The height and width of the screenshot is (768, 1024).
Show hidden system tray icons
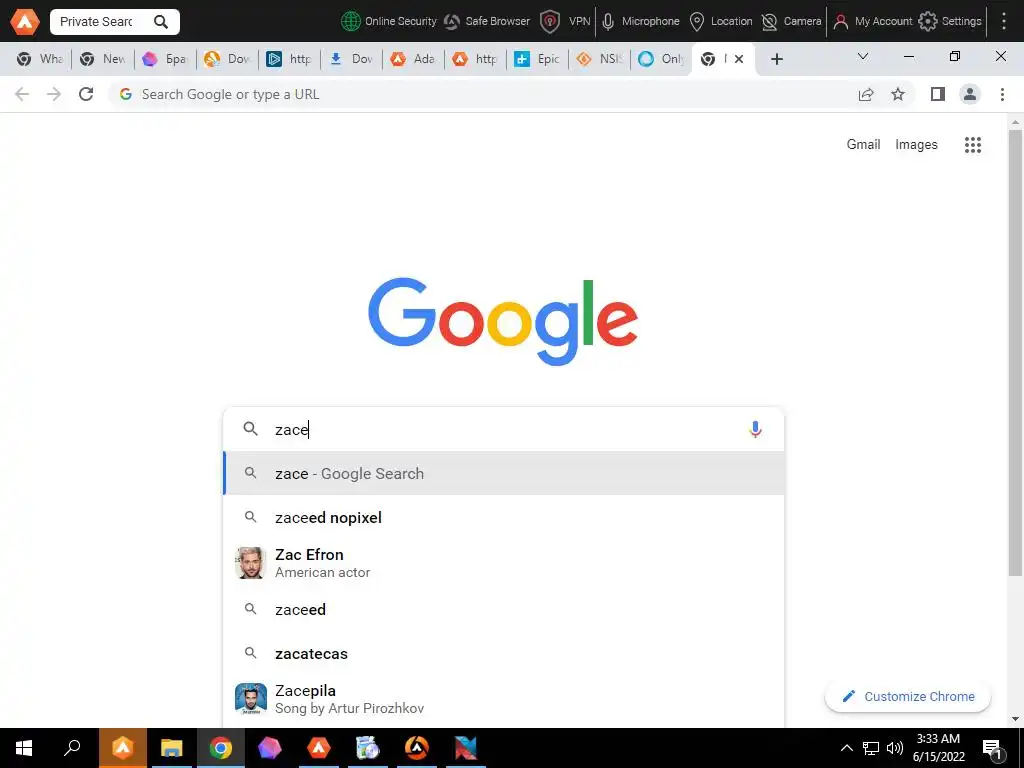click(846, 748)
